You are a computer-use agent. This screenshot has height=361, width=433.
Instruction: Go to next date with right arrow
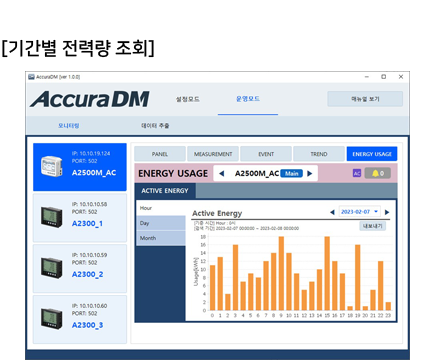coord(387,212)
